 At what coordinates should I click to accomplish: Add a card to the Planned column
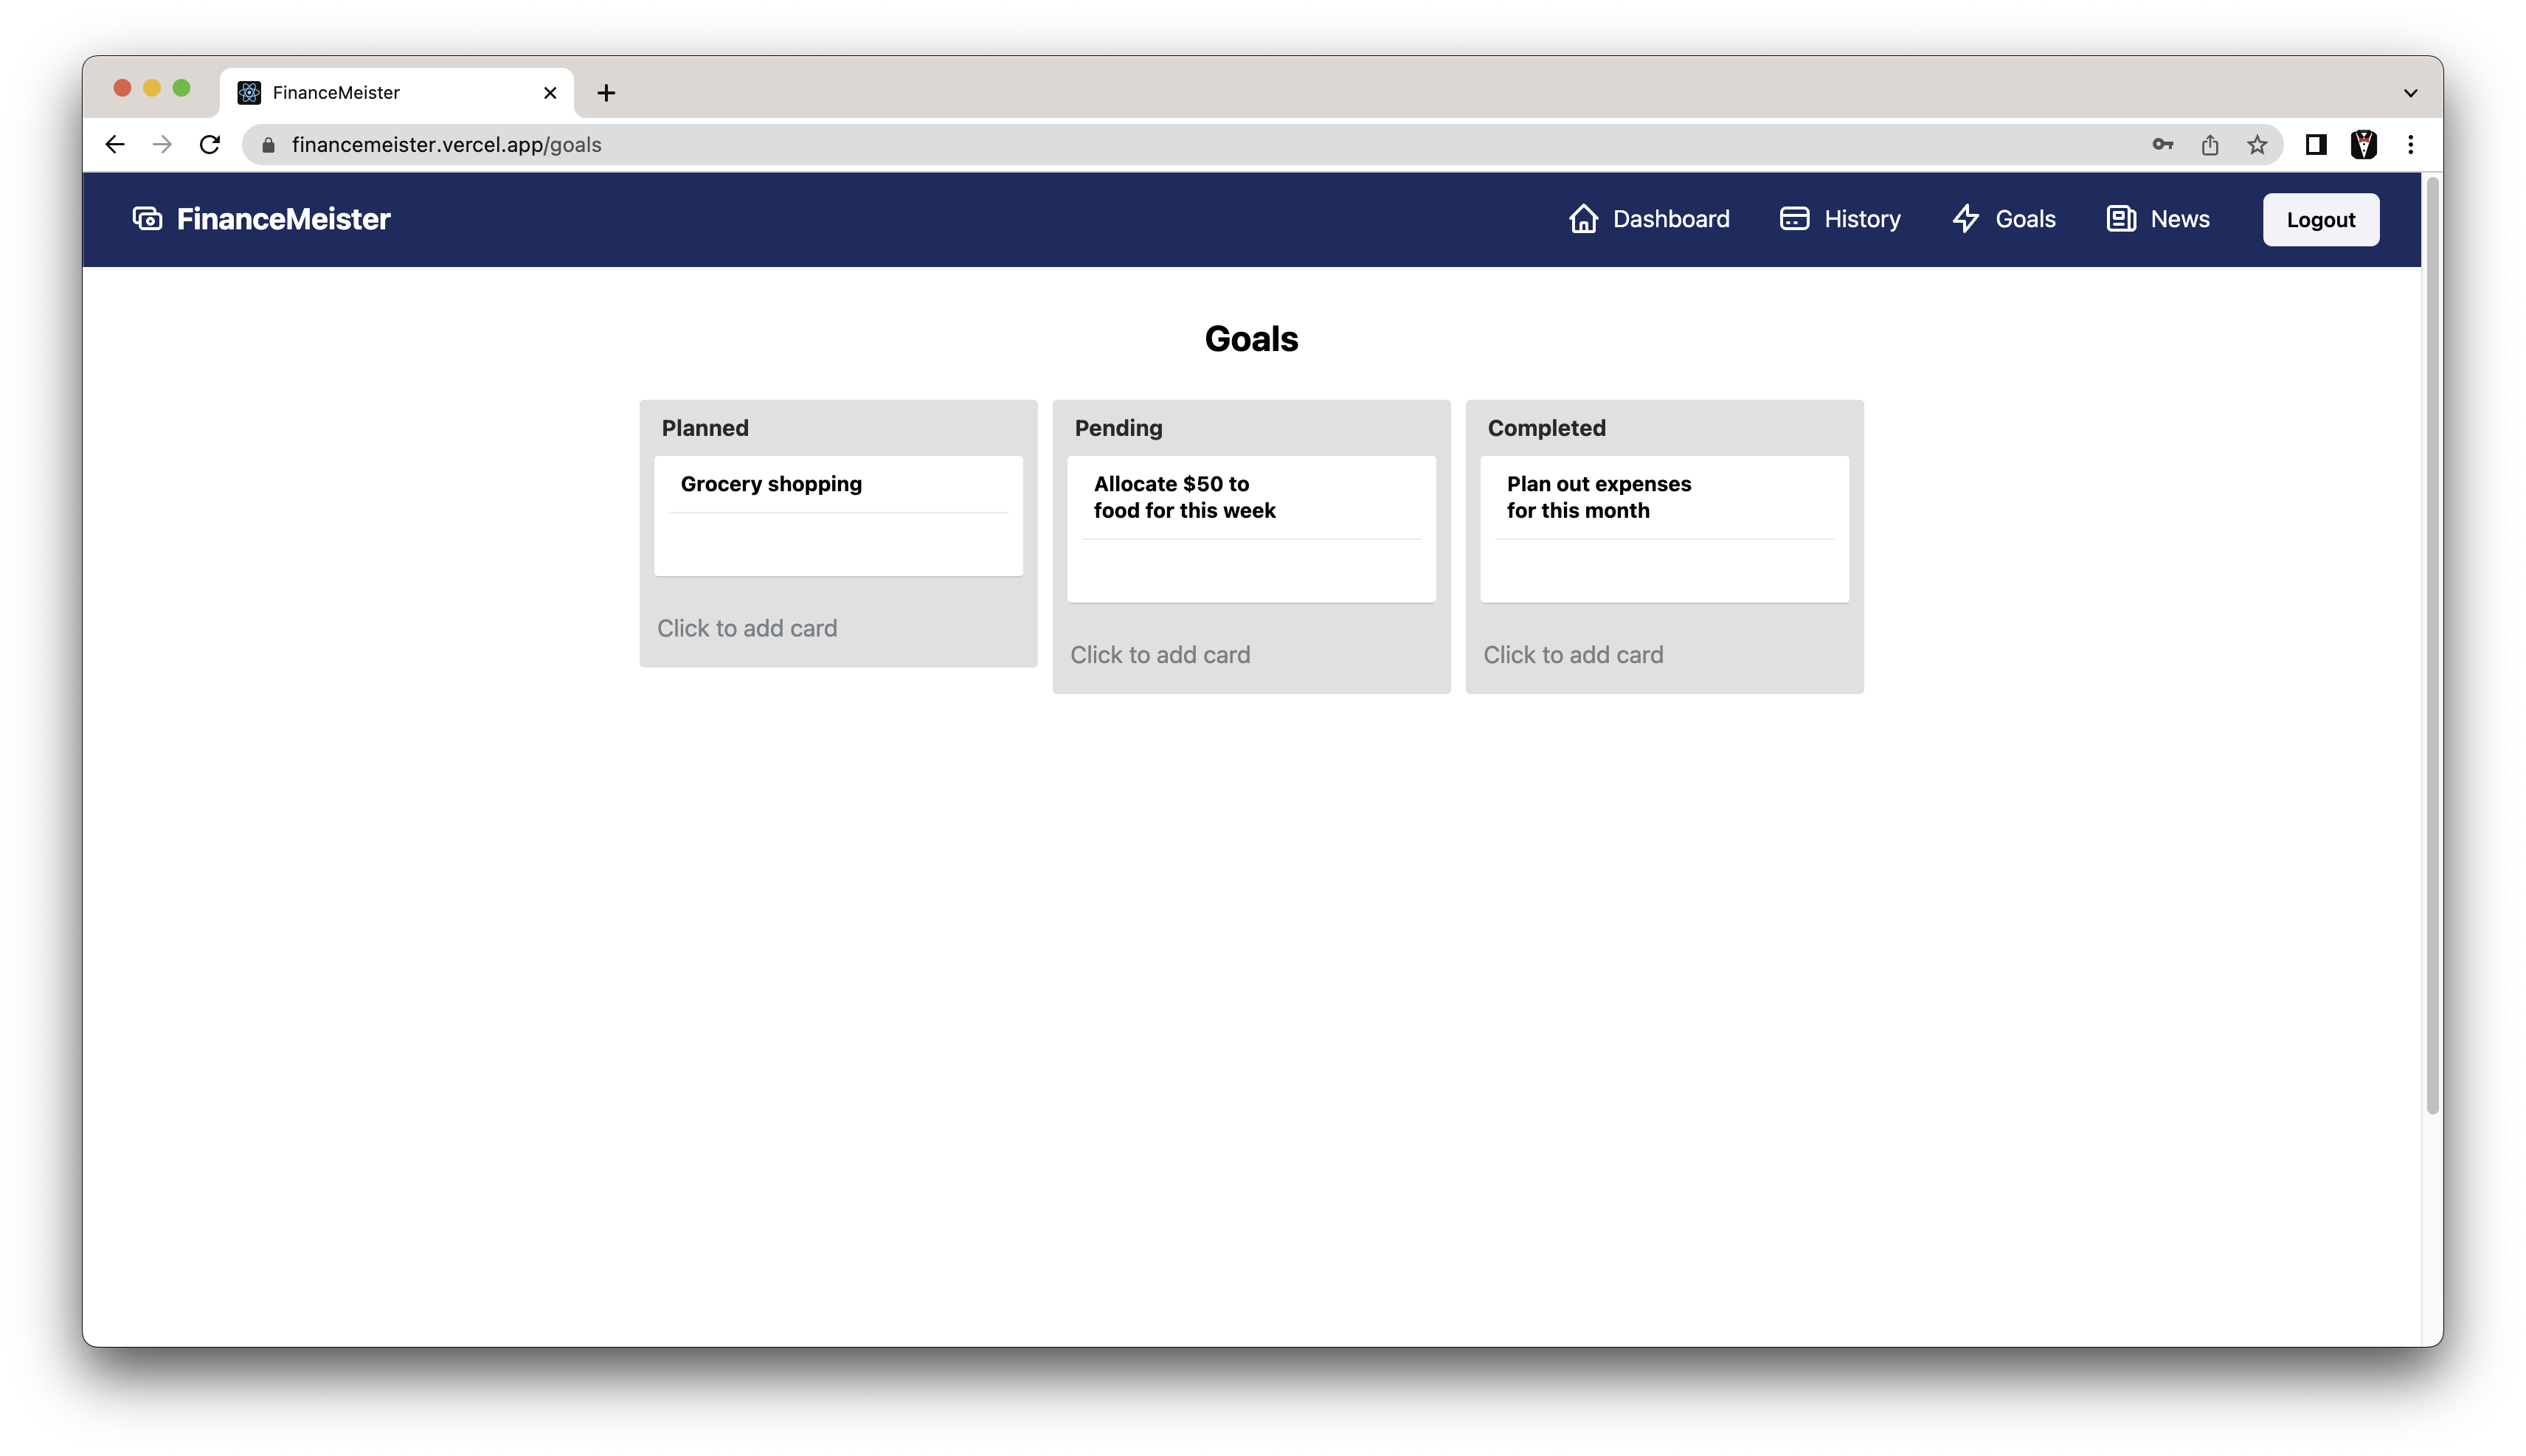point(747,628)
